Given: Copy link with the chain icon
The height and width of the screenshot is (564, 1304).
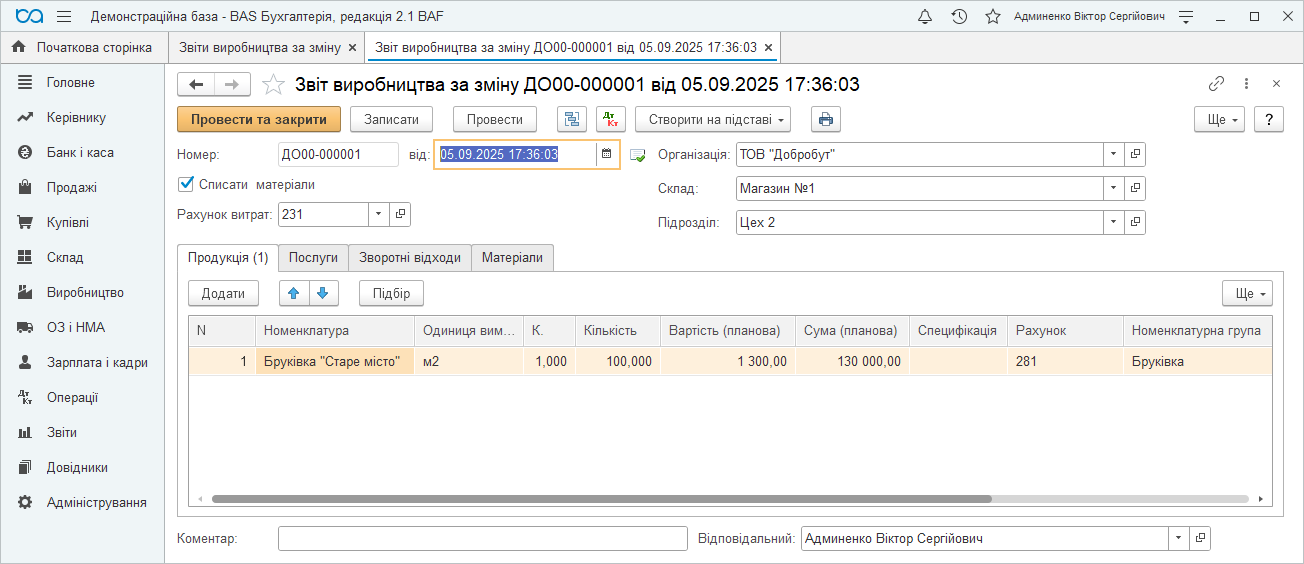Looking at the screenshot, I should coord(1217,84).
